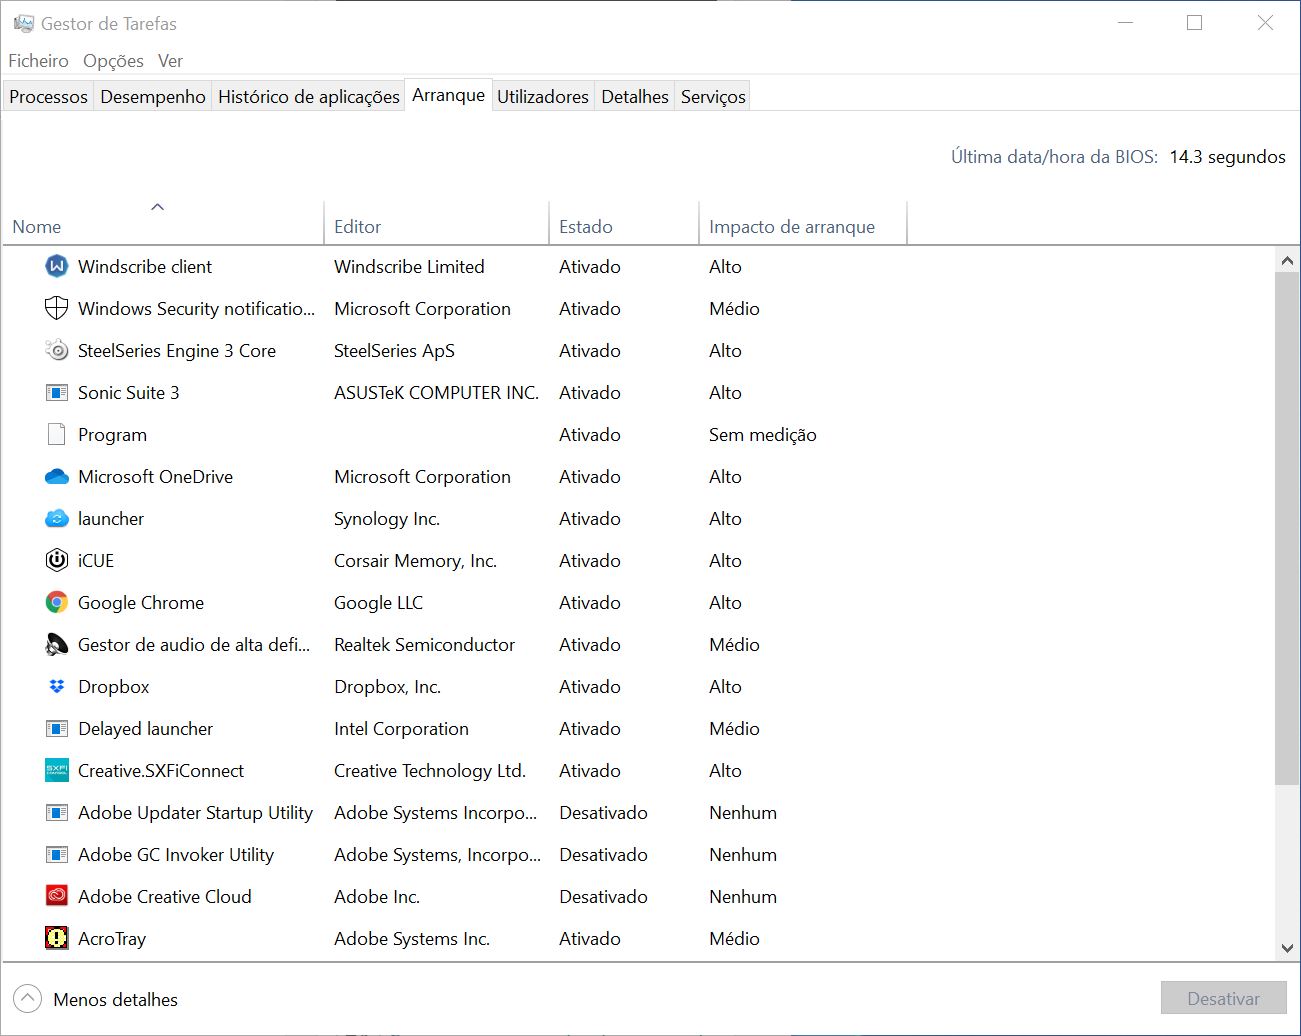
Task: Click Alto impact for Microsoft OneDrive
Action: coord(725,476)
